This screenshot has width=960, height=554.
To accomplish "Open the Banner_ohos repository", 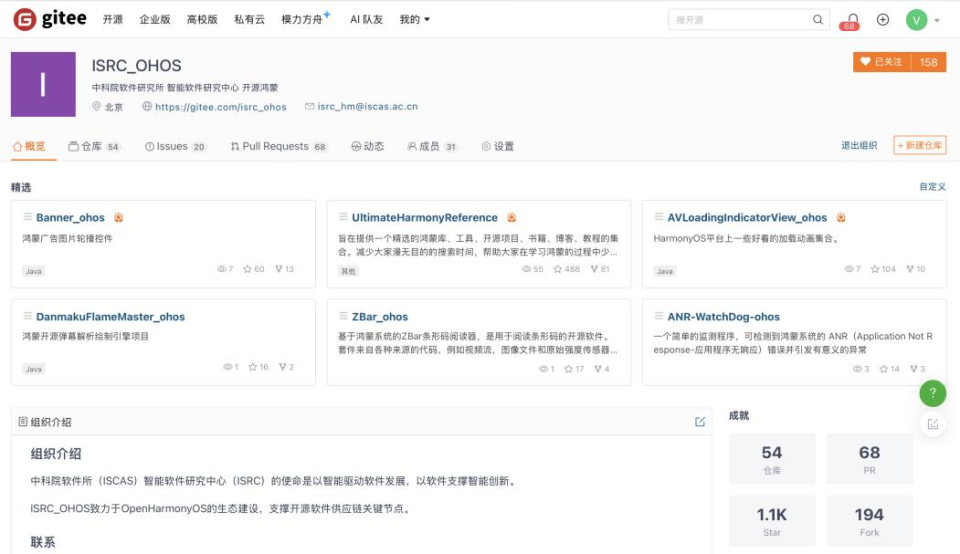I will pos(70,217).
